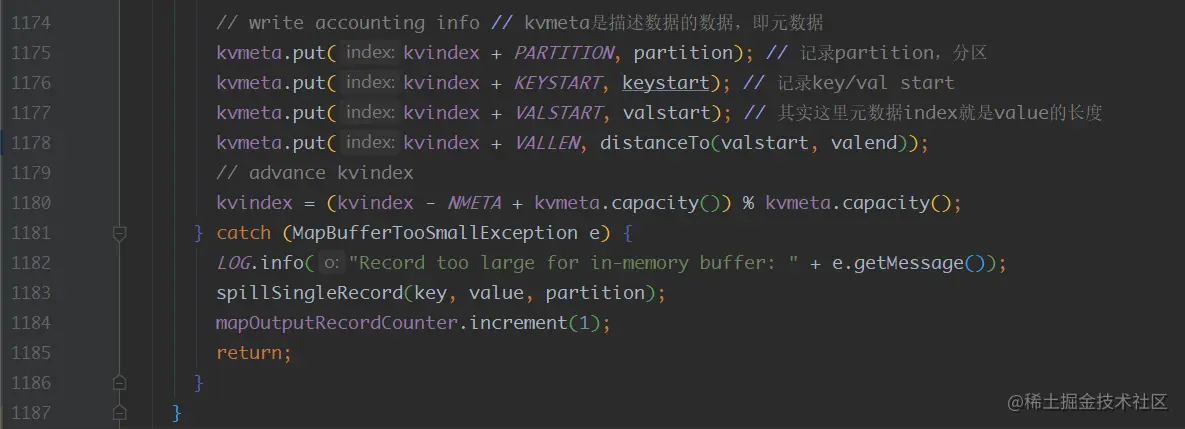Click line number 1178 in the gutter
The height and width of the screenshot is (429, 1185).
[x=31, y=143]
